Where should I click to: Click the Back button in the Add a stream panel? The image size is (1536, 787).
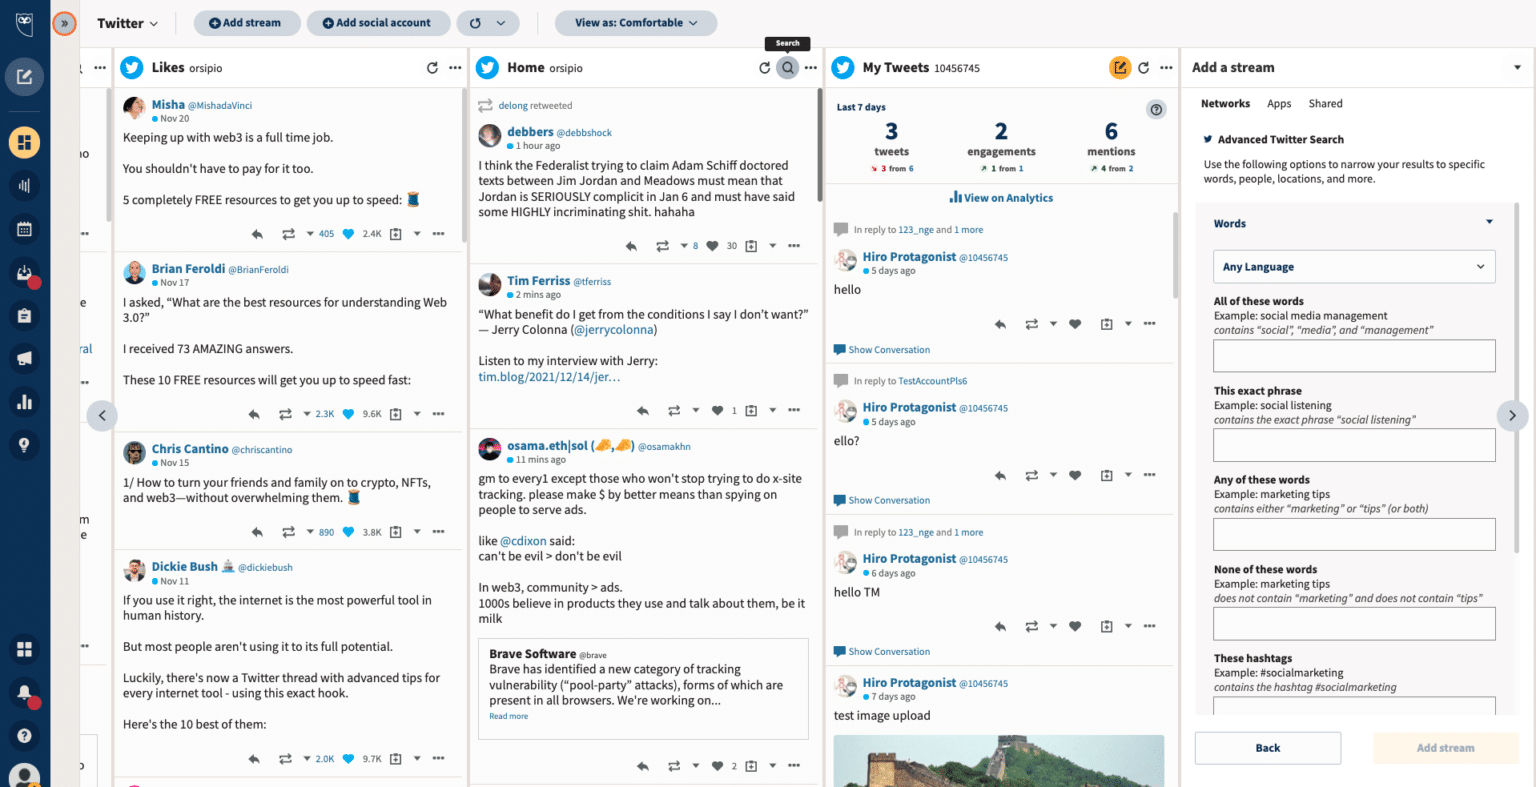[x=1267, y=747]
